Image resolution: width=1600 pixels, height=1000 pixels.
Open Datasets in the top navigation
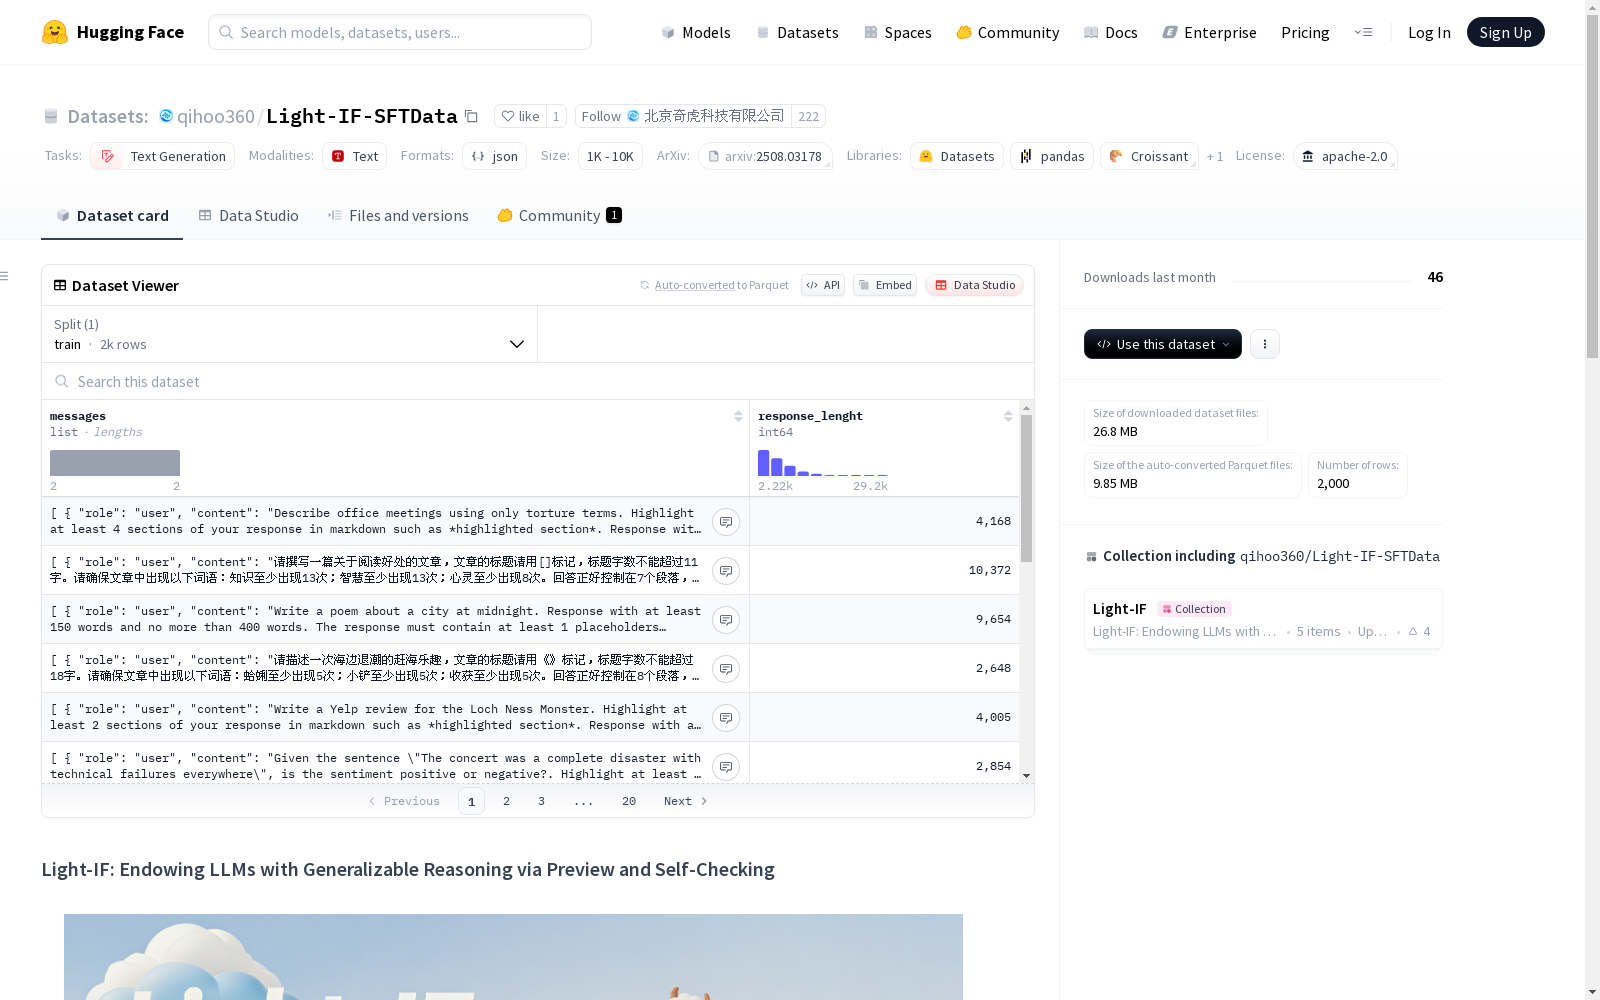pyautogui.click(x=797, y=32)
